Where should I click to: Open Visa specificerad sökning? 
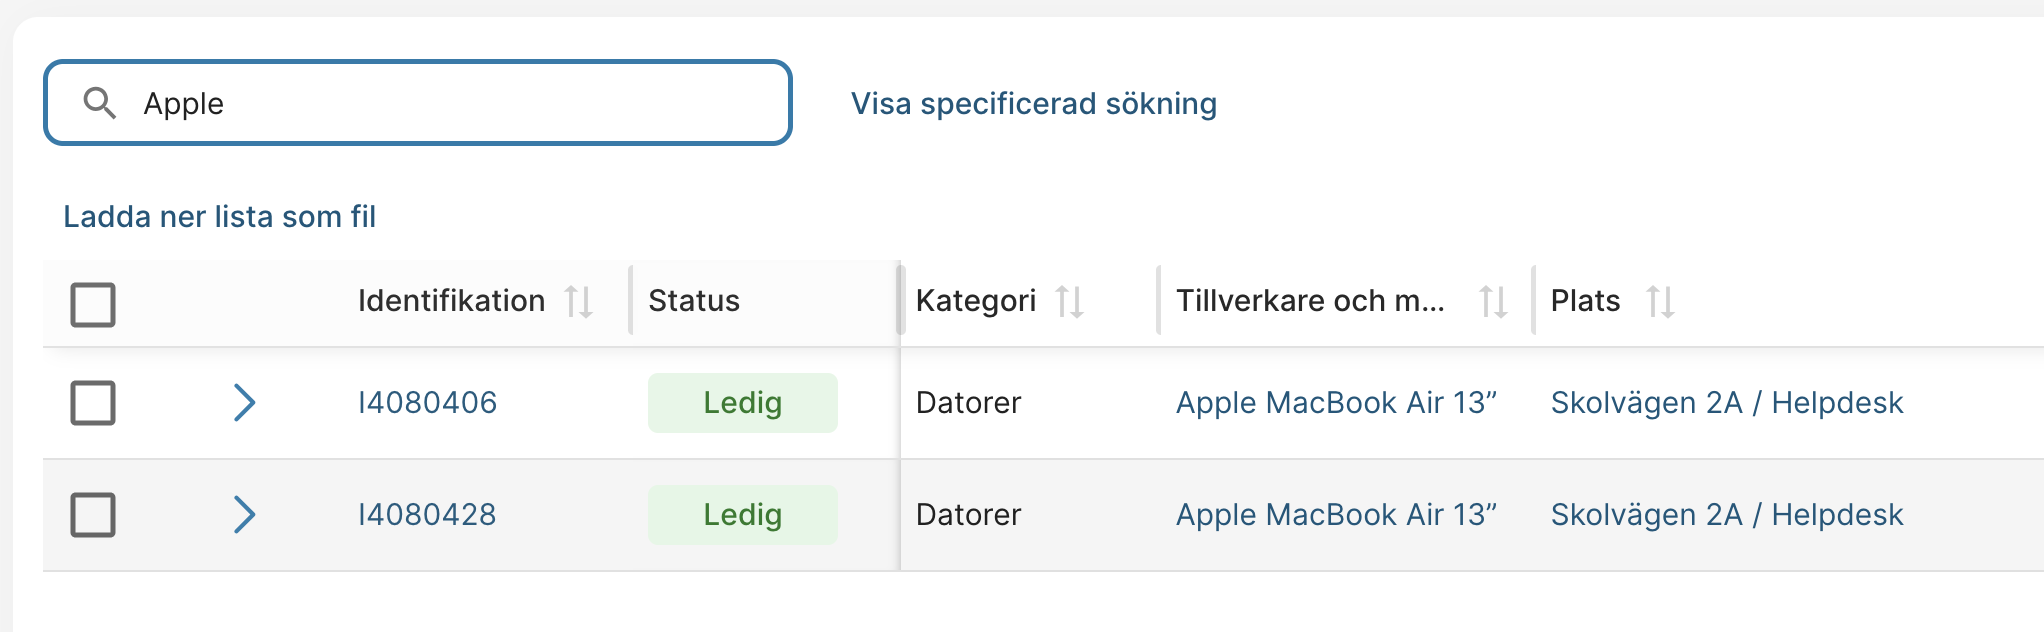coord(1033,104)
